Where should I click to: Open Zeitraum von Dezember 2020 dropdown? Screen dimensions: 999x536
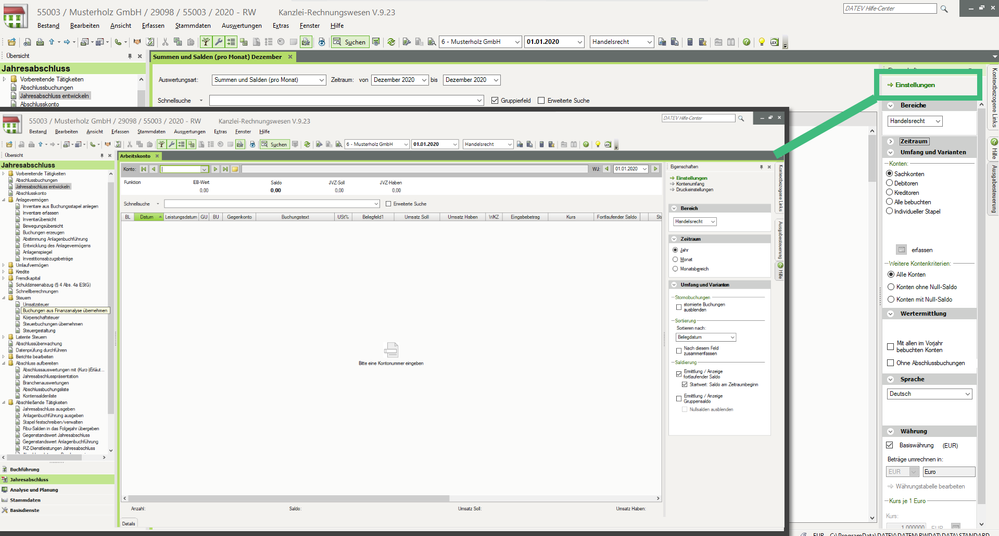click(x=399, y=80)
